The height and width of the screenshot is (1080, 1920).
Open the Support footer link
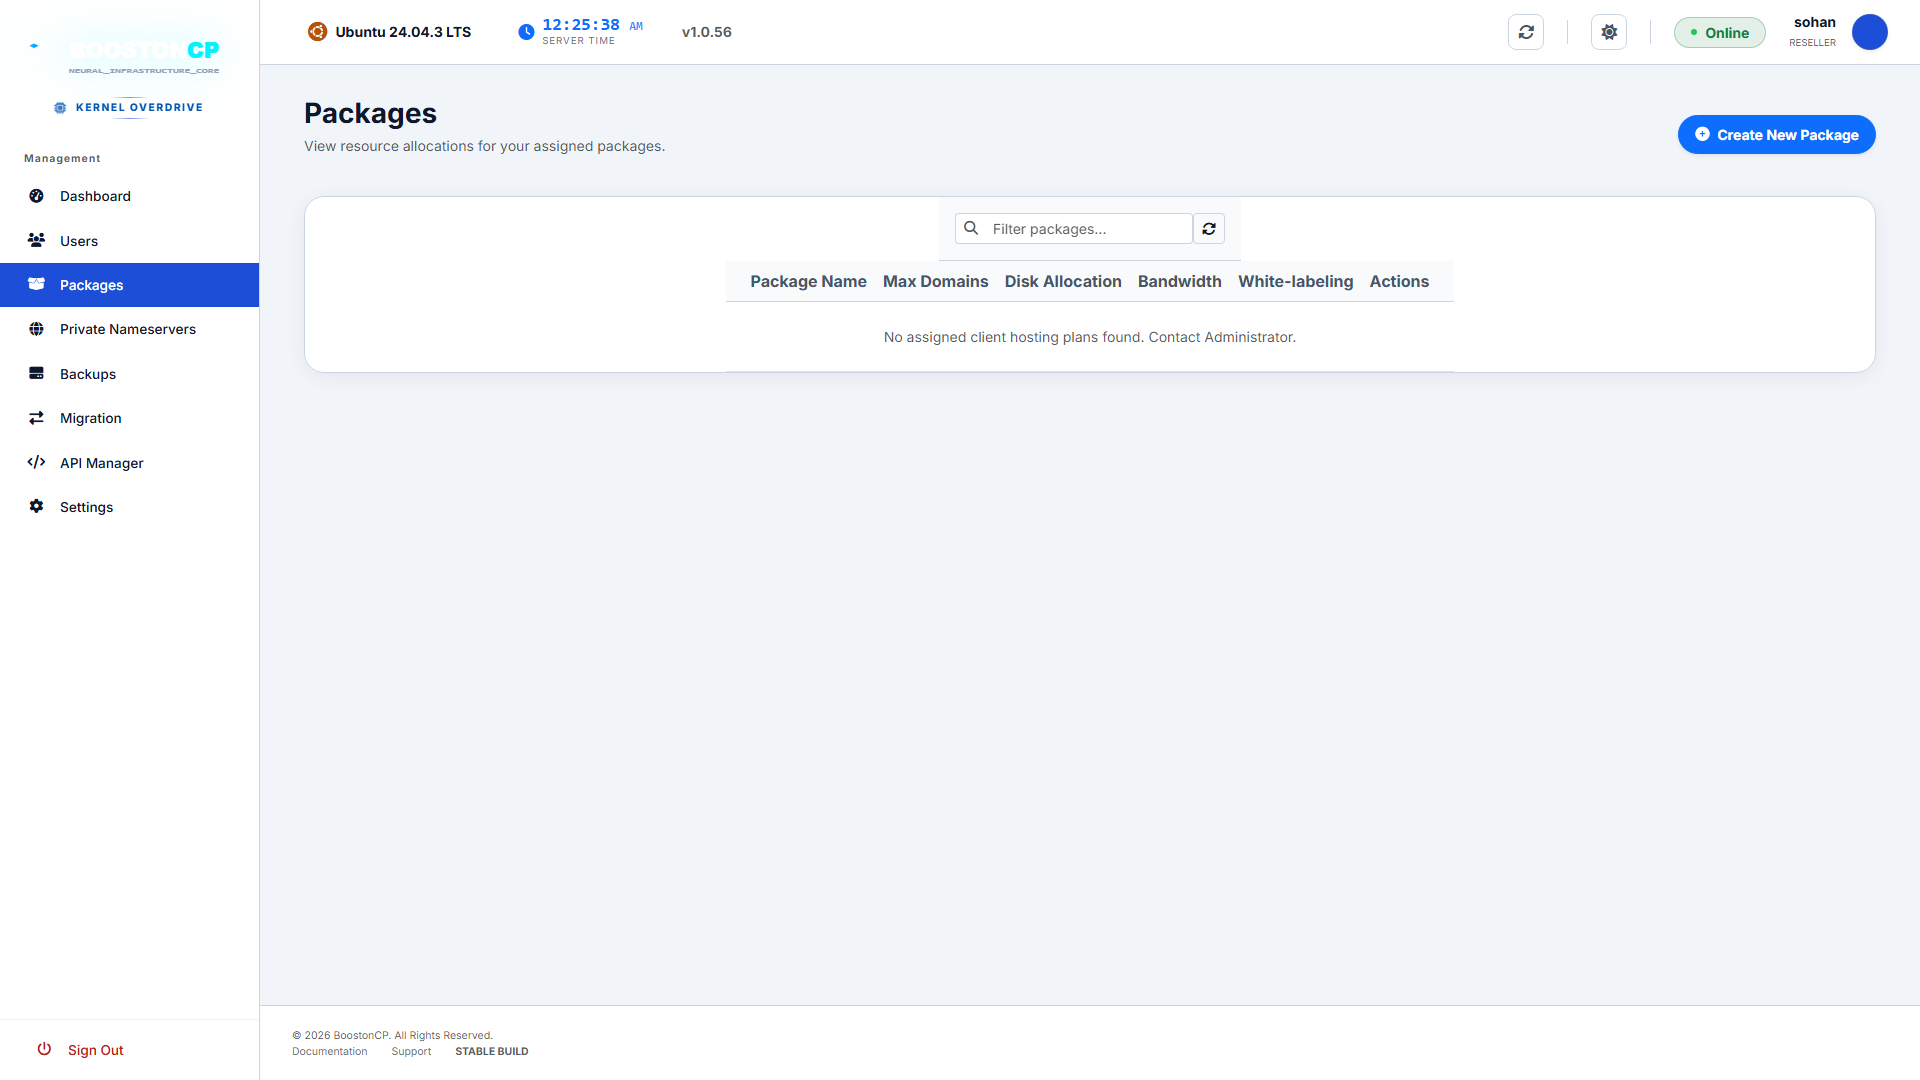(x=411, y=1051)
